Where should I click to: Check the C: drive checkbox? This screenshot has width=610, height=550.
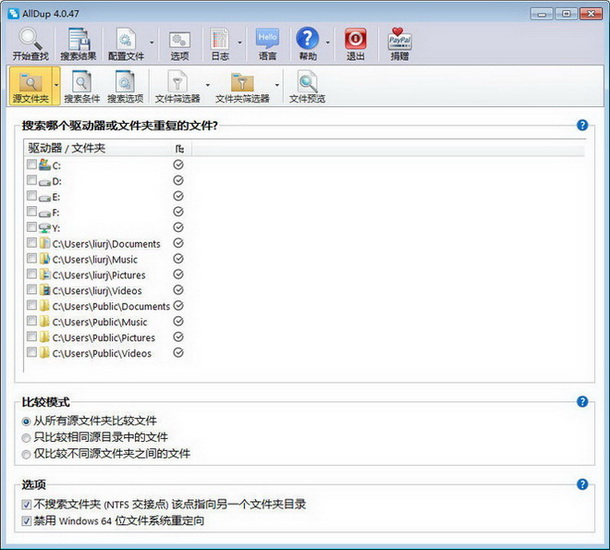click(x=32, y=165)
